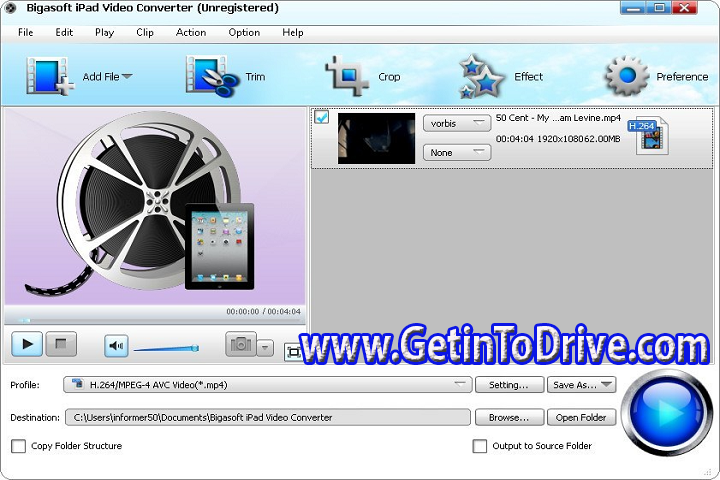Click the preview seek bar
Viewport: 720px width, 480px height.
point(154,320)
